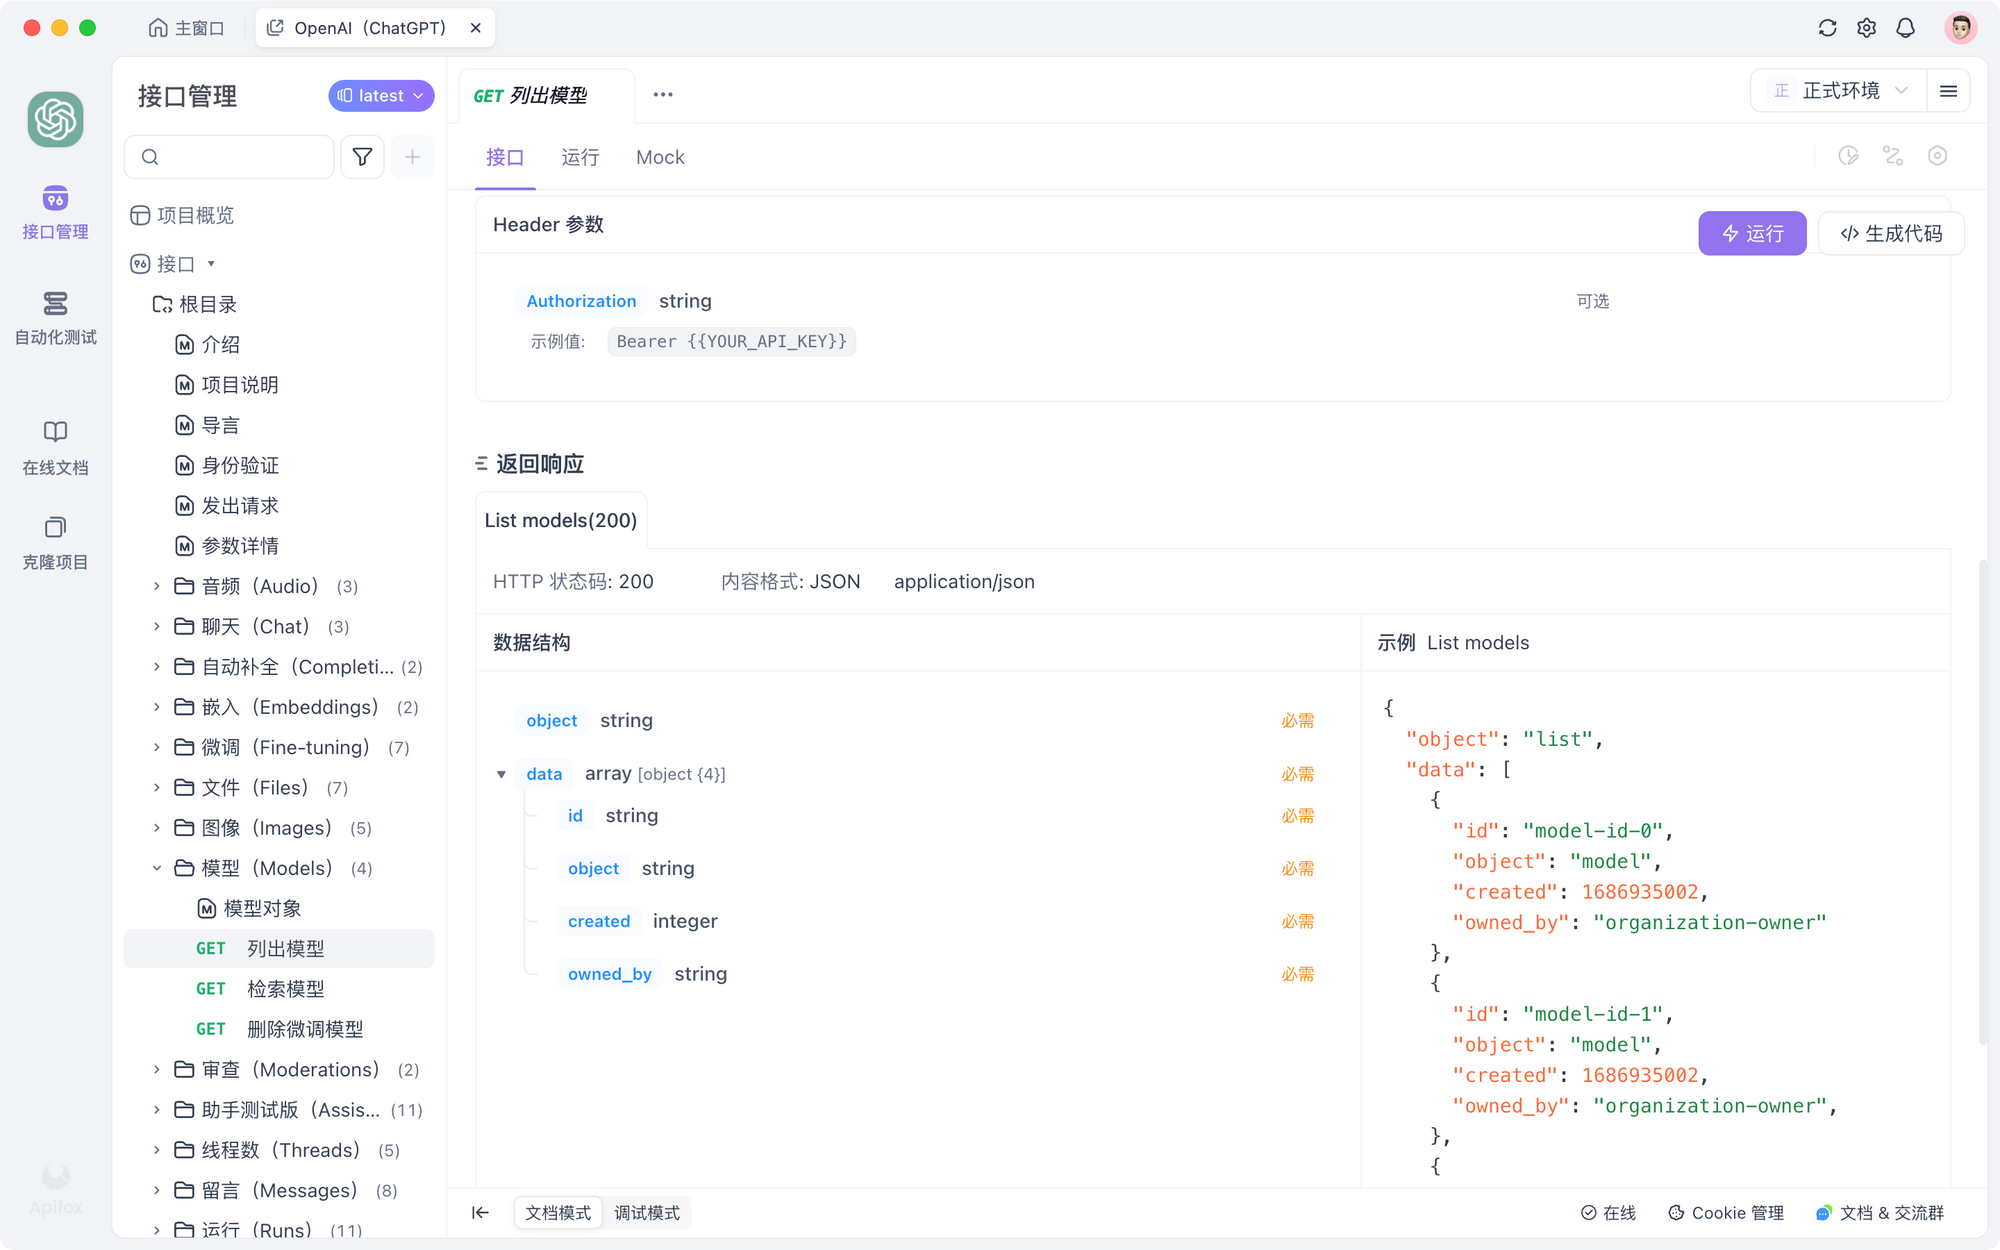Viewport: 2000px width, 1250px height.
Task: Click the 自动化测试 sidebar icon
Action: [55, 315]
